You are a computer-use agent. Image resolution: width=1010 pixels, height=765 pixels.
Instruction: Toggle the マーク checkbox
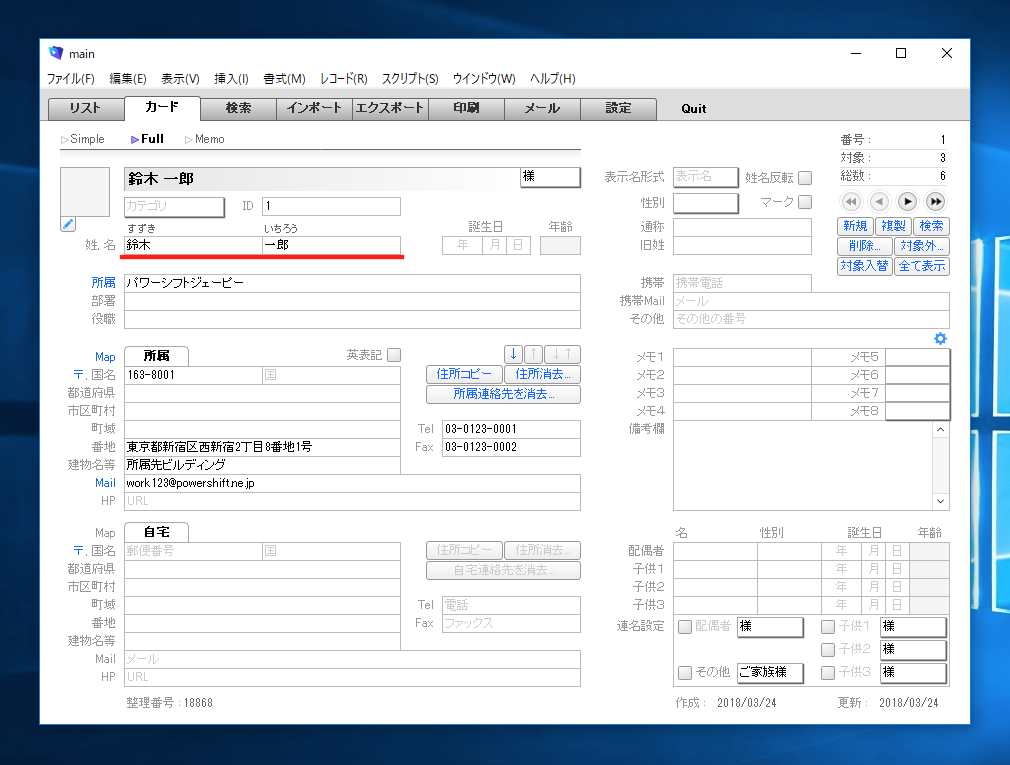pos(805,203)
